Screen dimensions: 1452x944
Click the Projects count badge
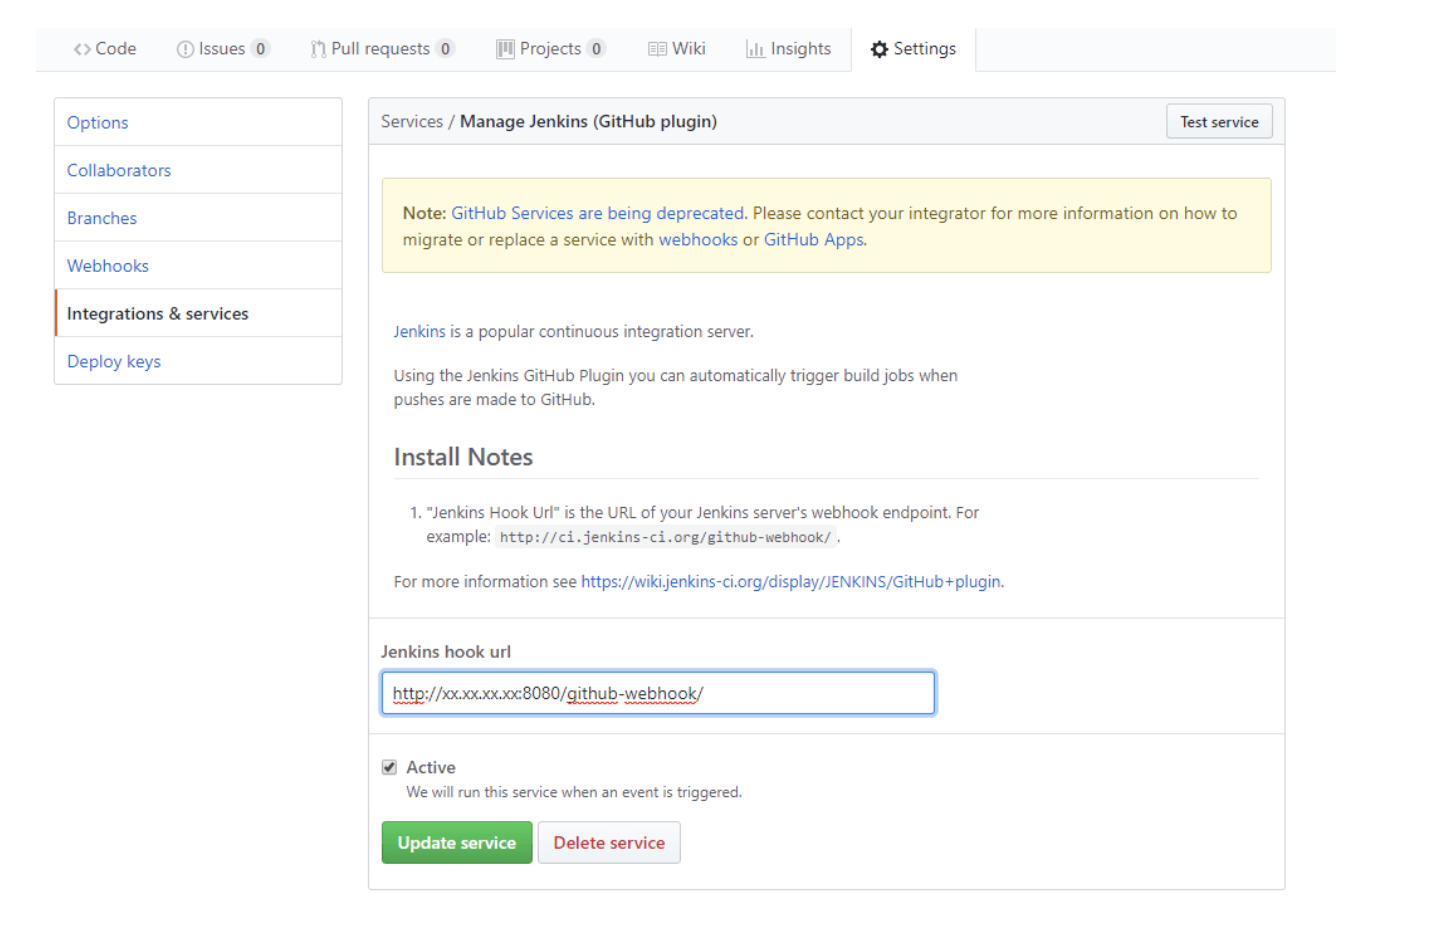tap(596, 48)
